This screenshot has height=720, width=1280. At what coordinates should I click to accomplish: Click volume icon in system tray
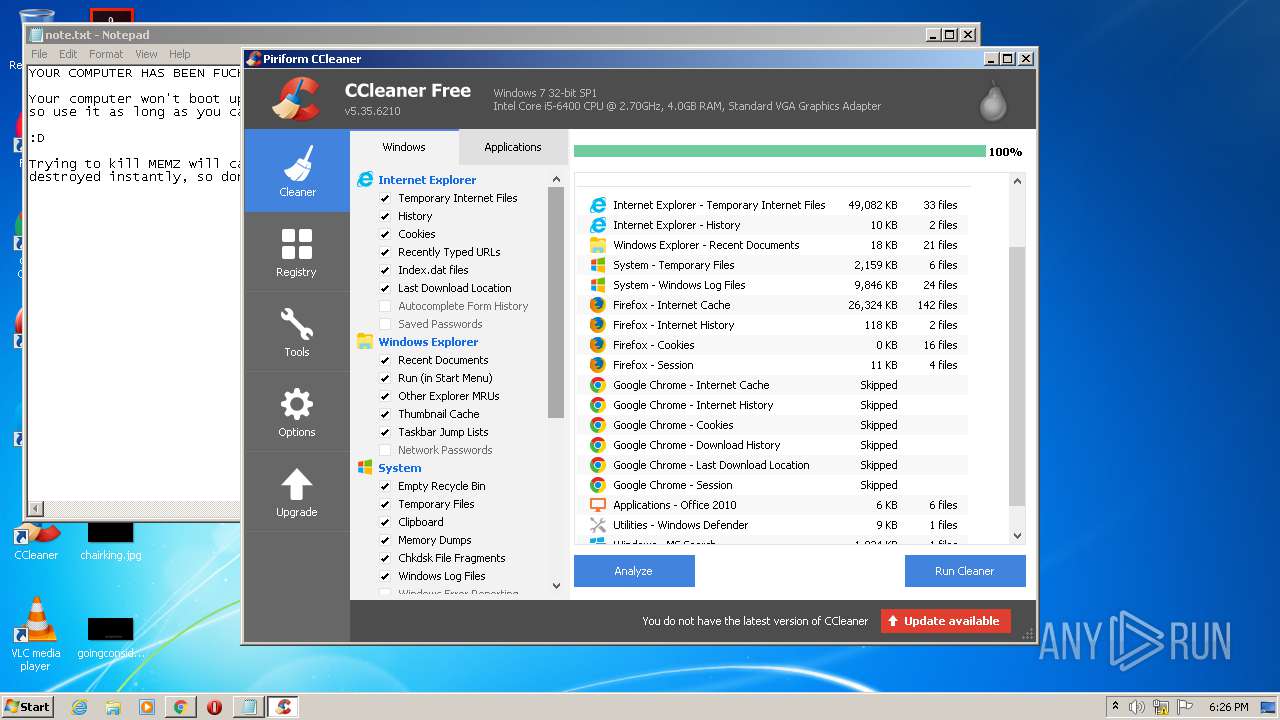pos(1137,707)
